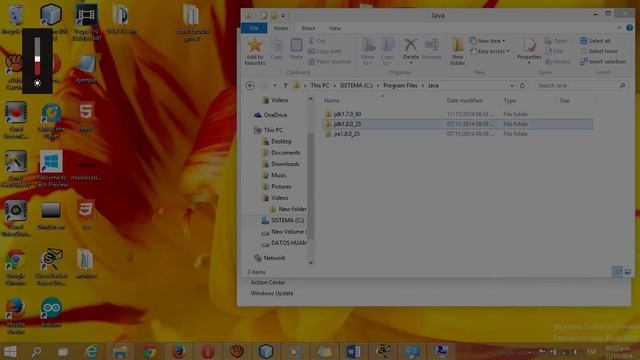The height and width of the screenshot is (360, 640).
Task: Open Internet Explorer from taskbar
Action: pos(91,351)
